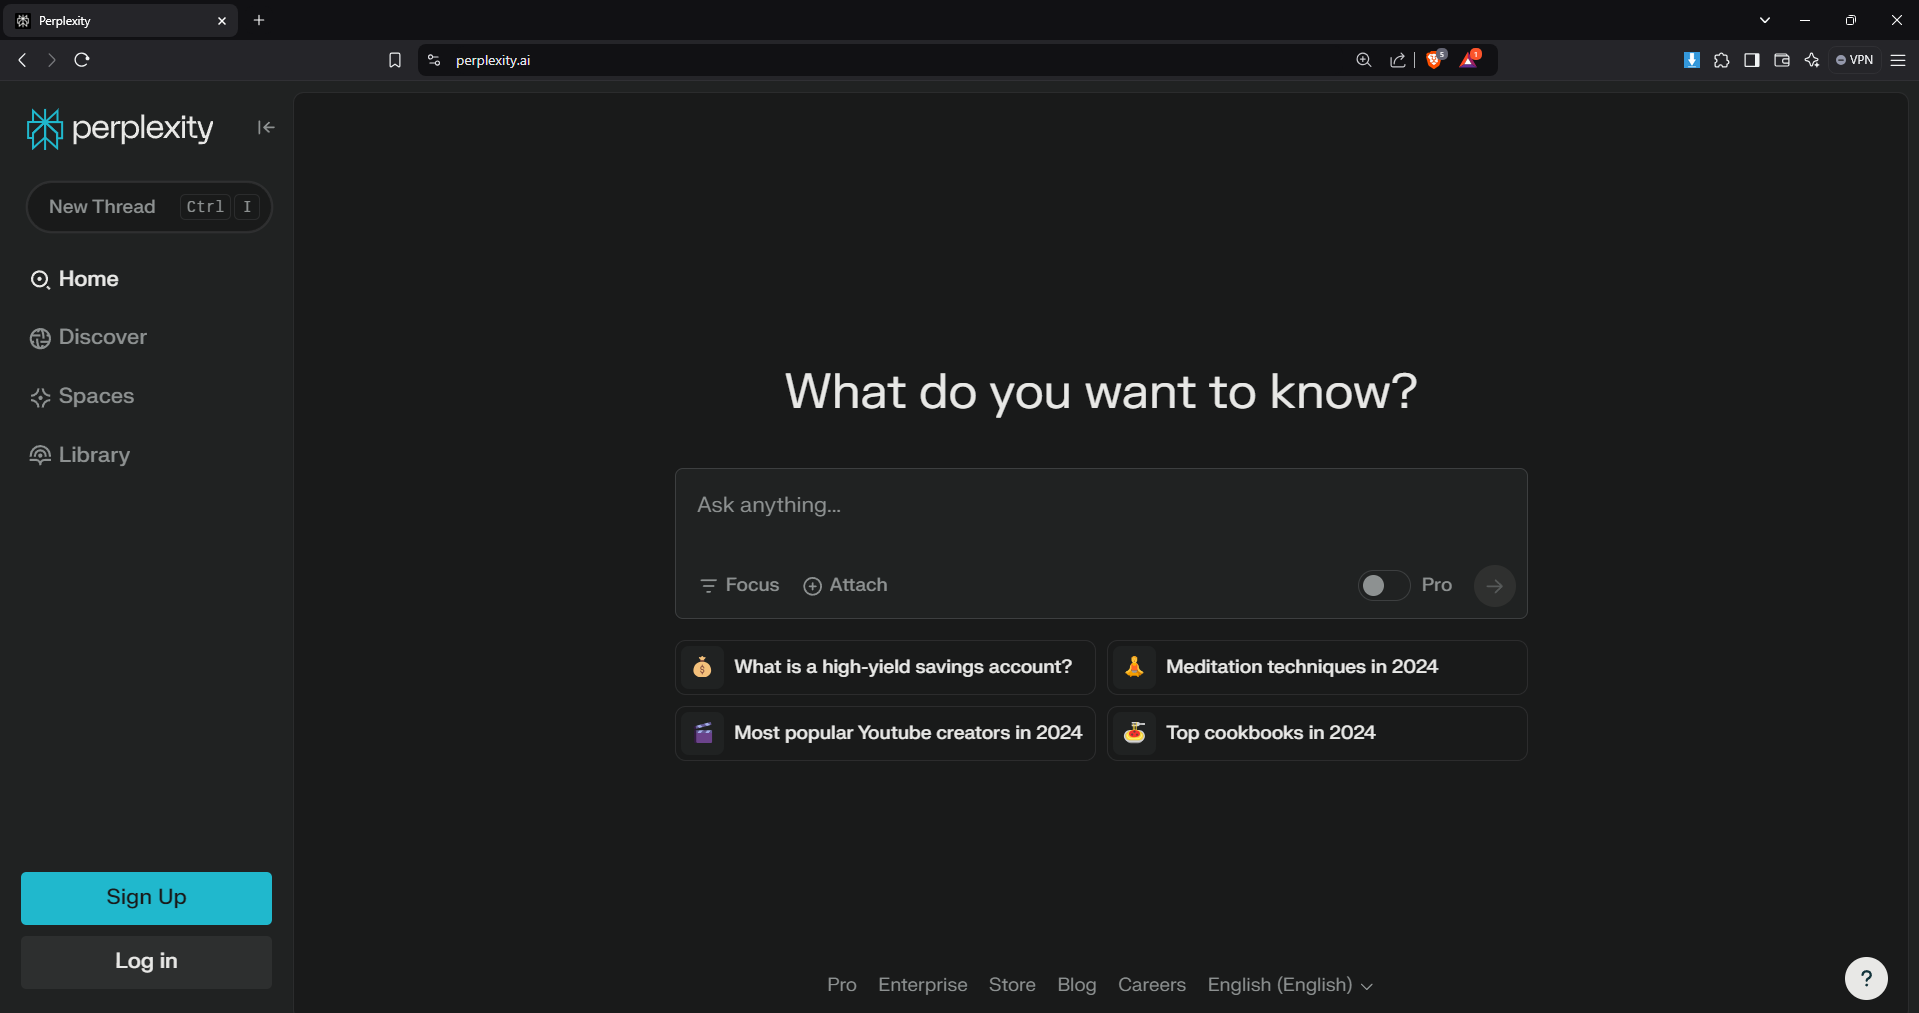Close the Perplexity tab
Viewport: 1919px width, 1013px height.
click(222, 20)
